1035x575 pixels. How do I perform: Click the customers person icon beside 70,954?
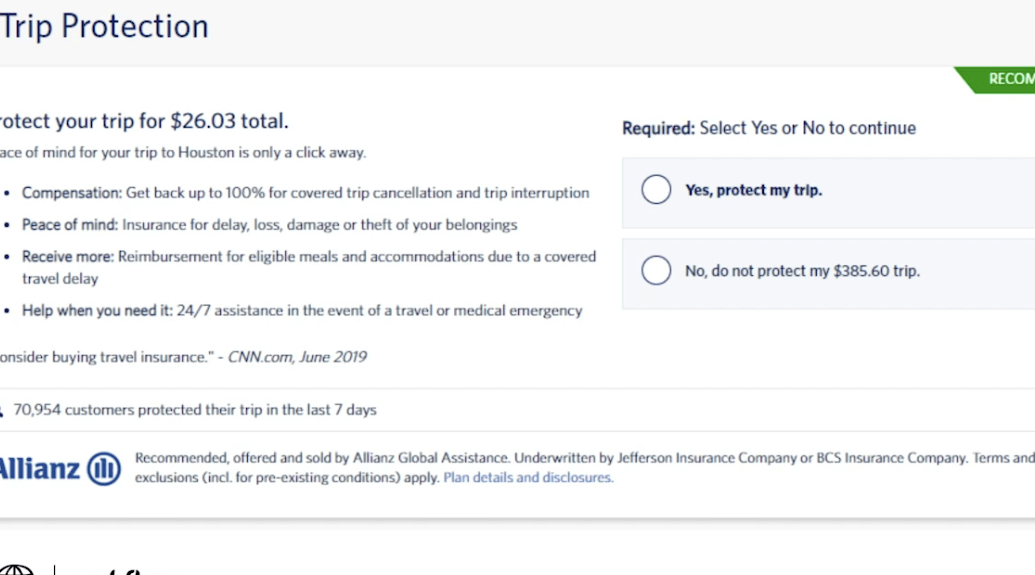(x=2, y=411)
